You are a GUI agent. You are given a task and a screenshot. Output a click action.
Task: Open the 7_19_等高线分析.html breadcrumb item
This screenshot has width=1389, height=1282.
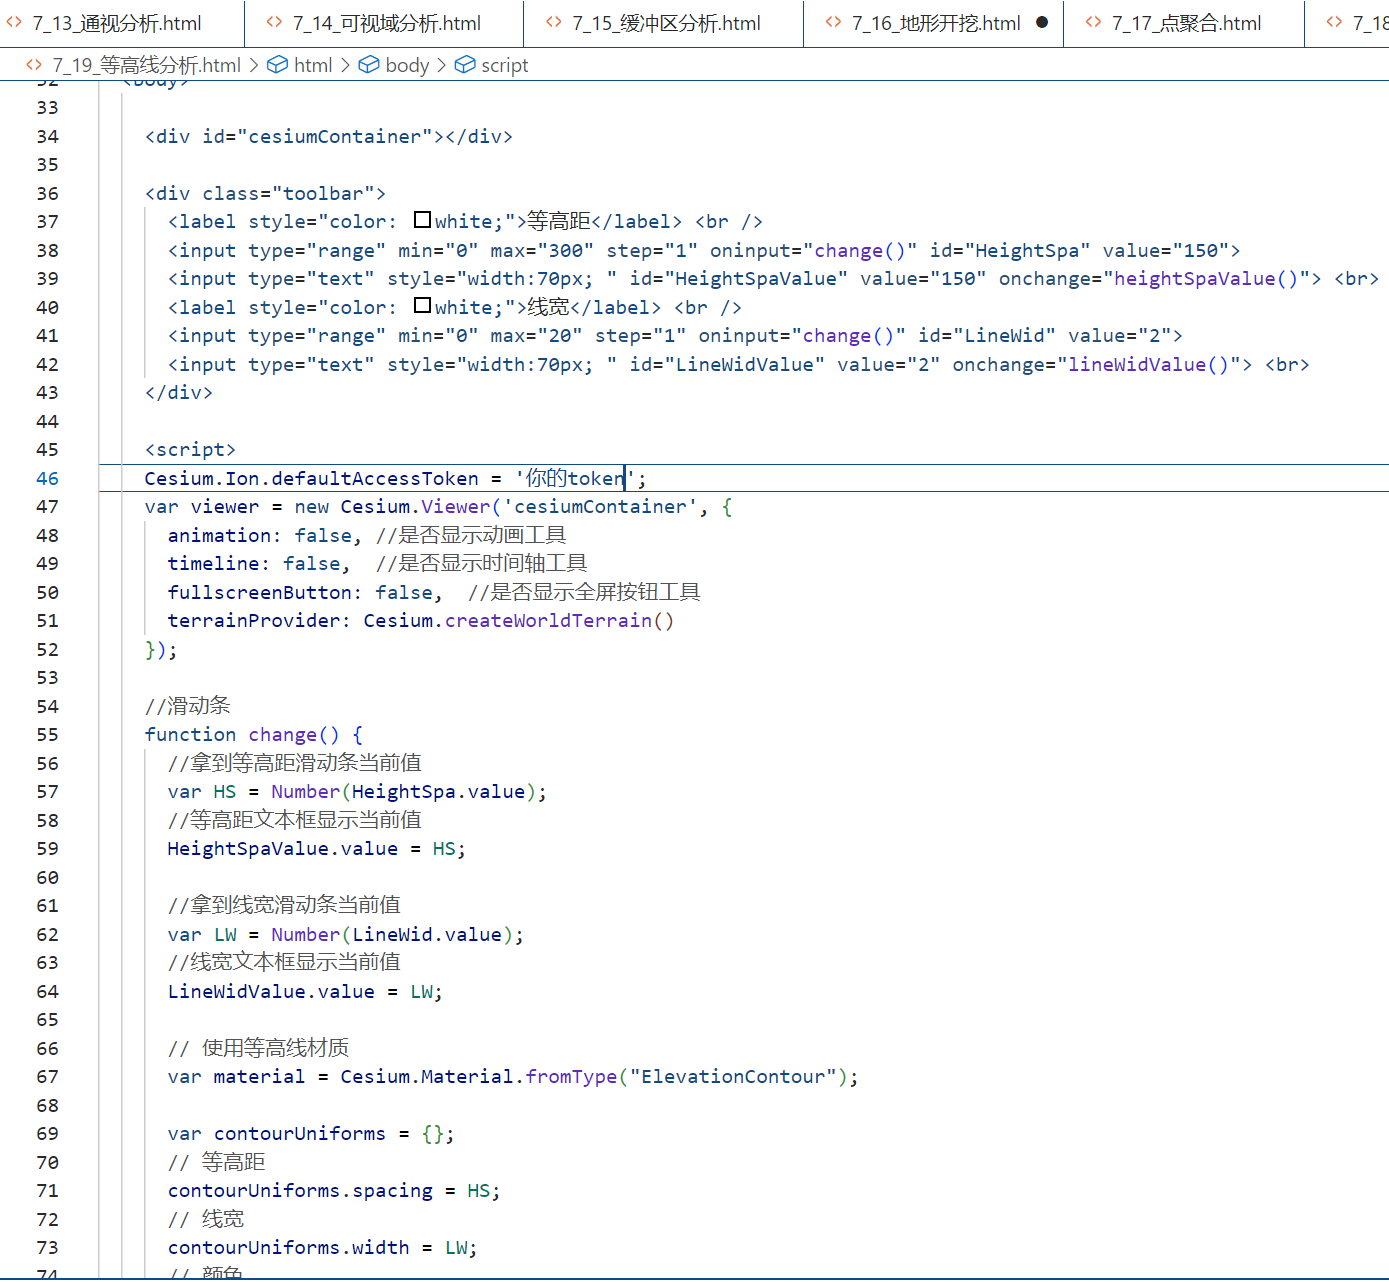coord(146,65)
